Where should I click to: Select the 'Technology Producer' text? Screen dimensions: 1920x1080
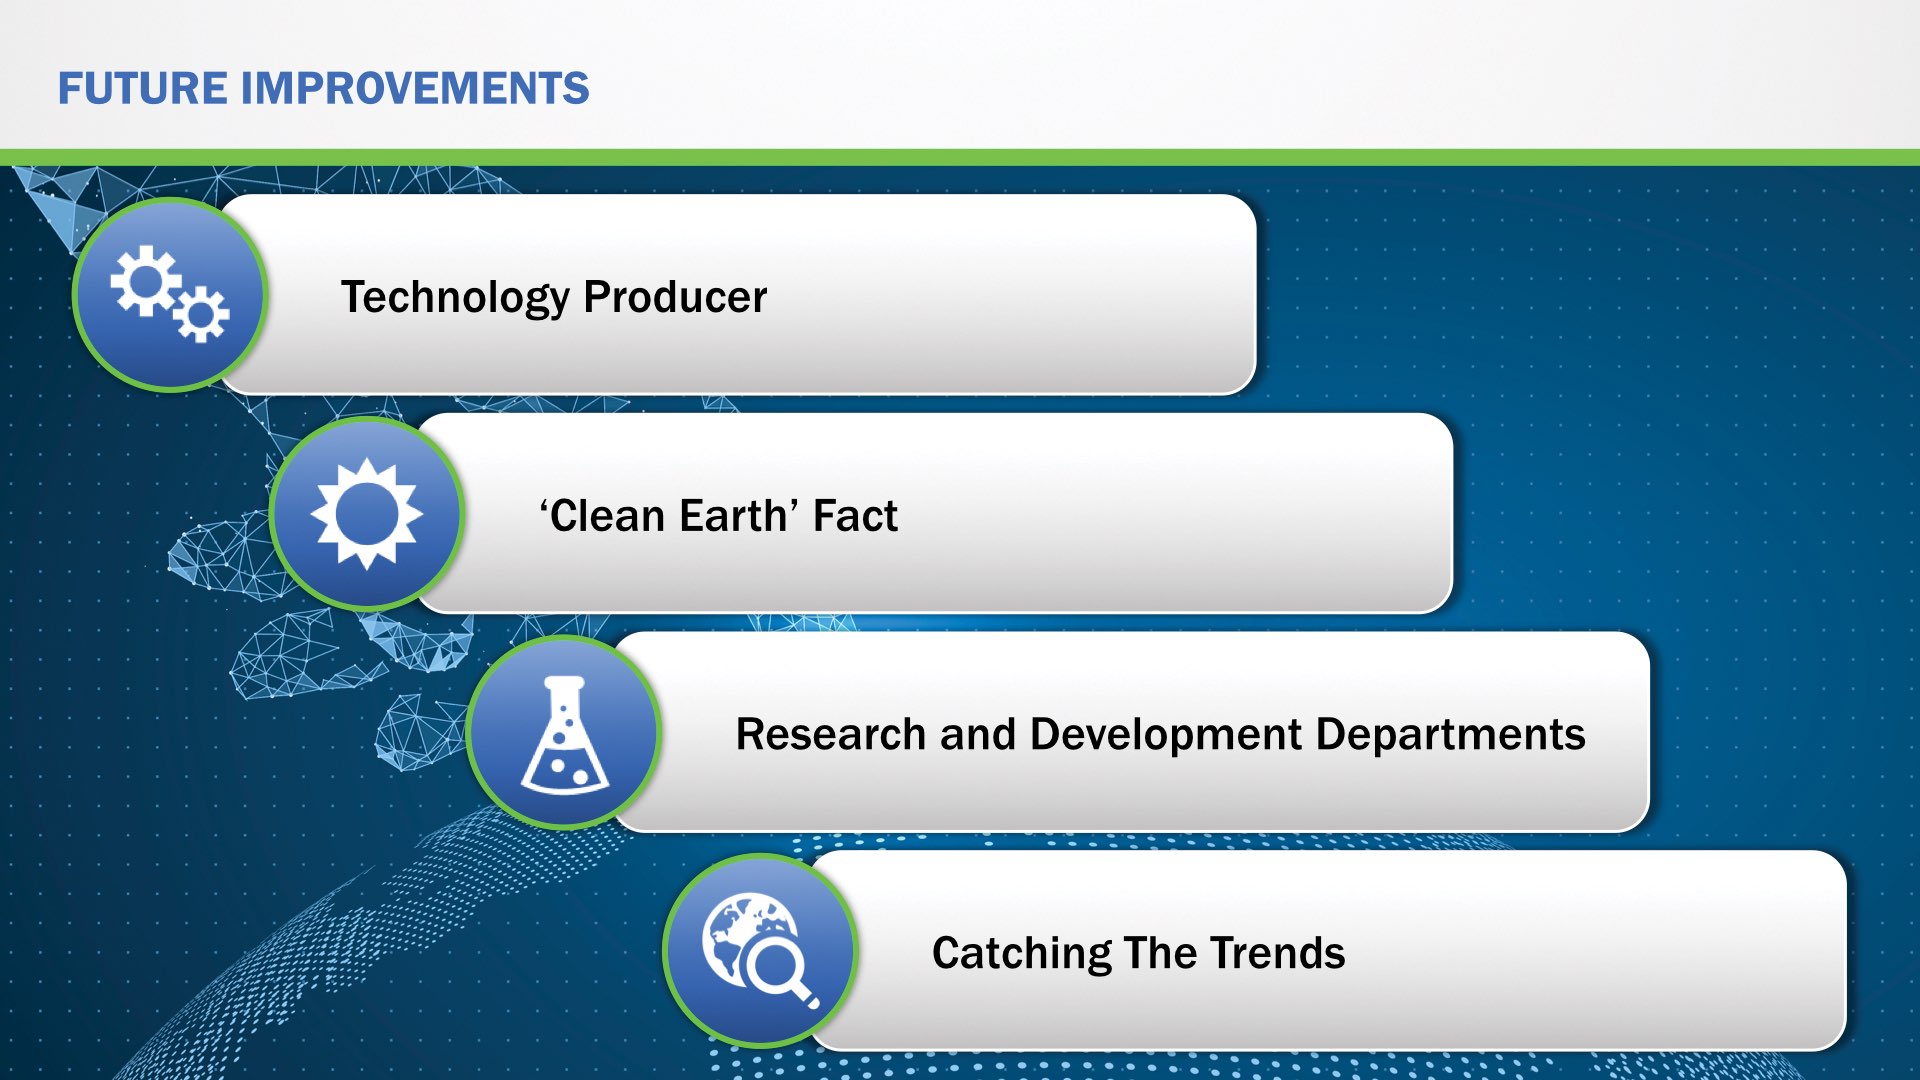(x=554, y=297)
